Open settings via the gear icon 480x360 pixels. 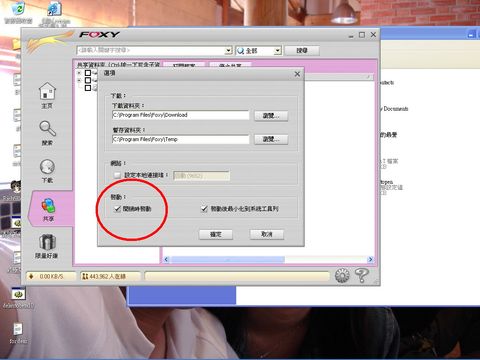[342, 276]
